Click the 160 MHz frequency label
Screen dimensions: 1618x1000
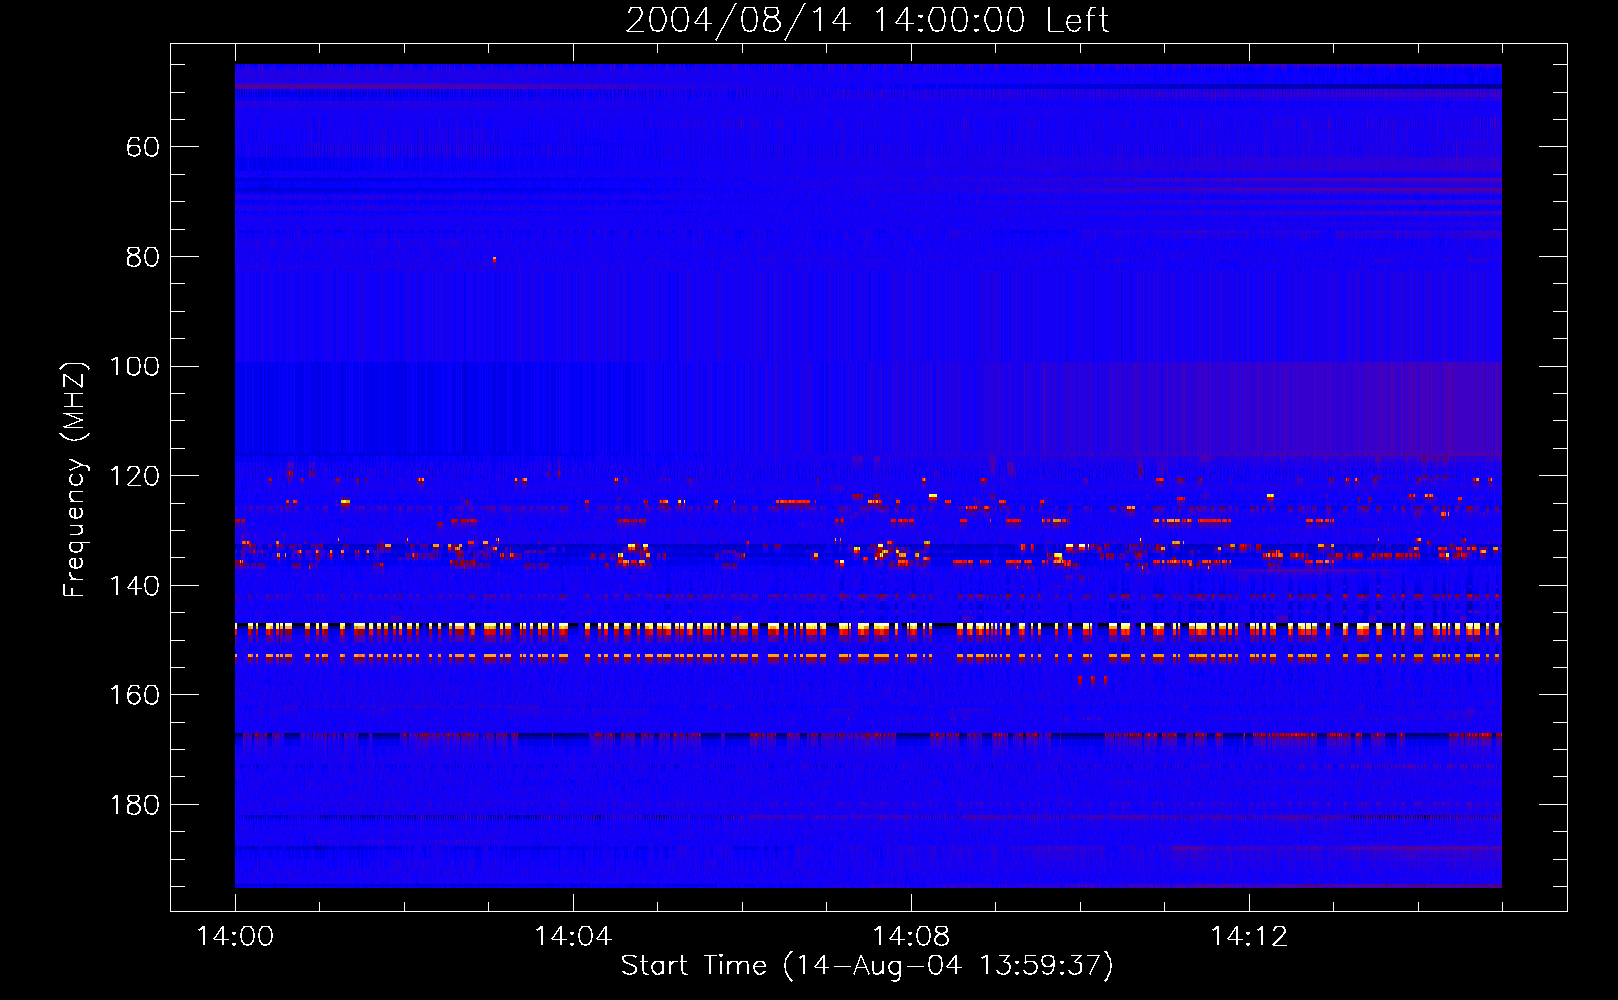[135, 695]
